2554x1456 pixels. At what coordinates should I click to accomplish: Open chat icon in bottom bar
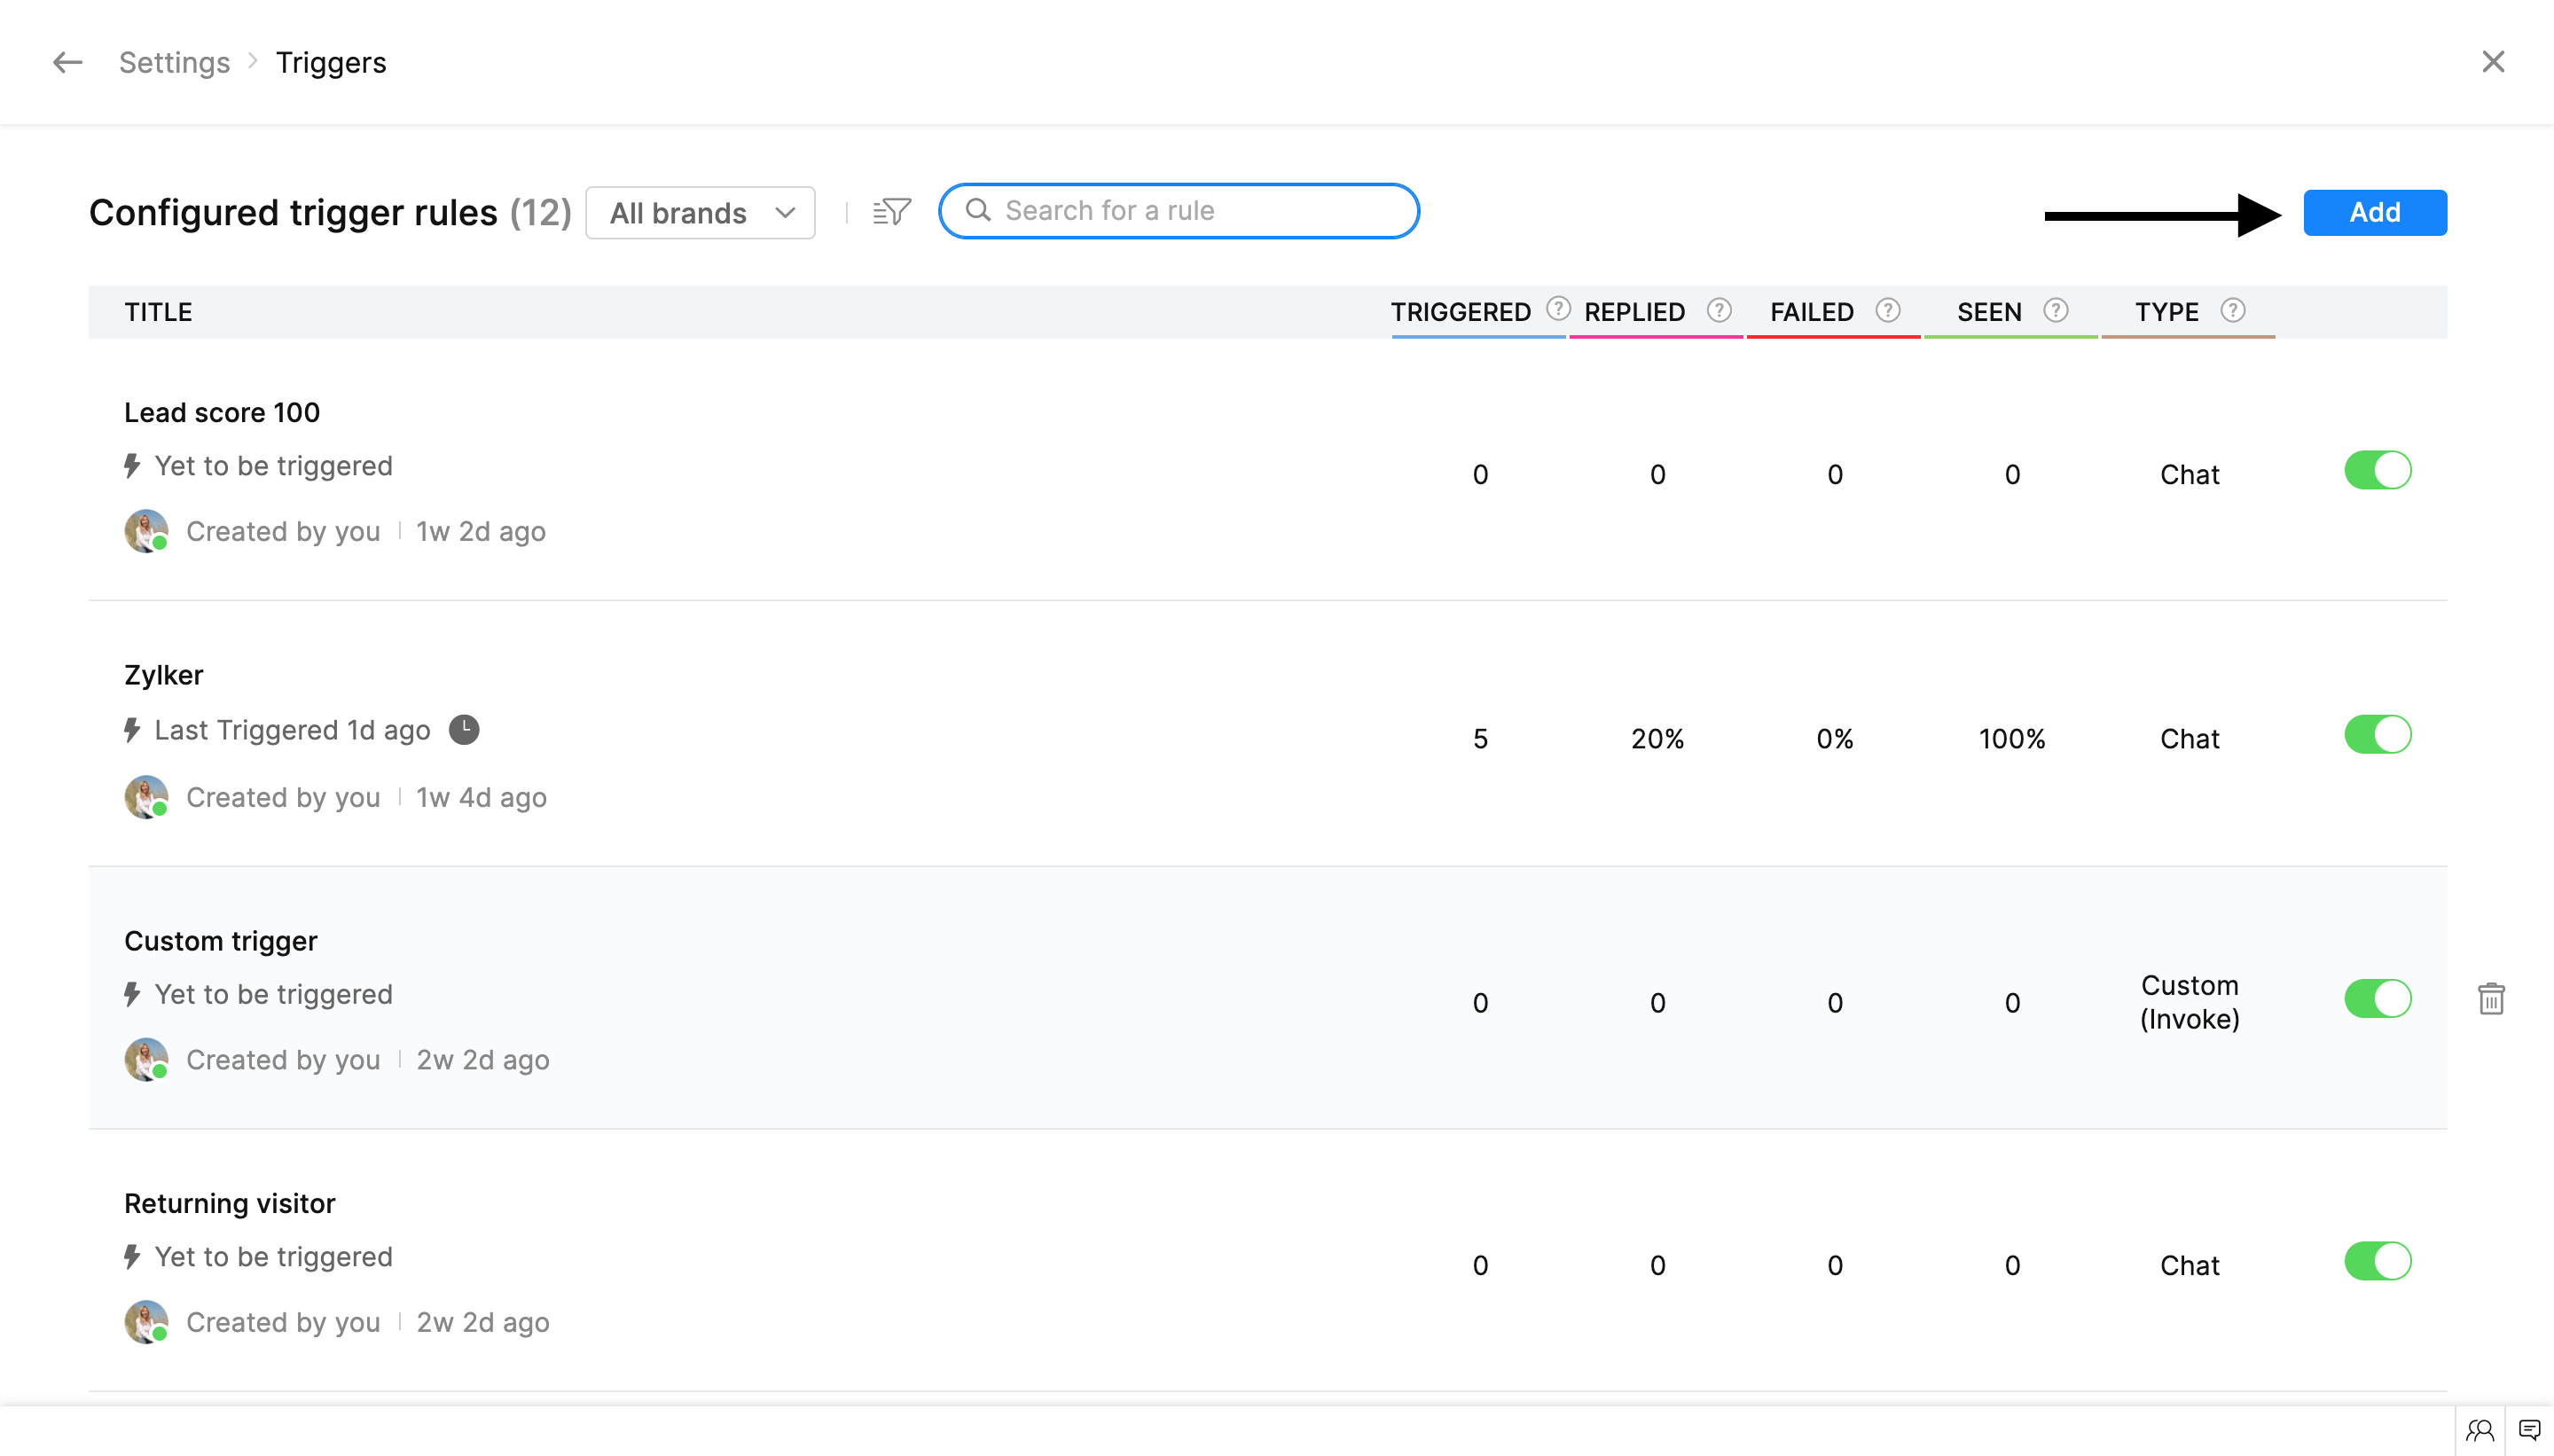pos(2529,1430)
